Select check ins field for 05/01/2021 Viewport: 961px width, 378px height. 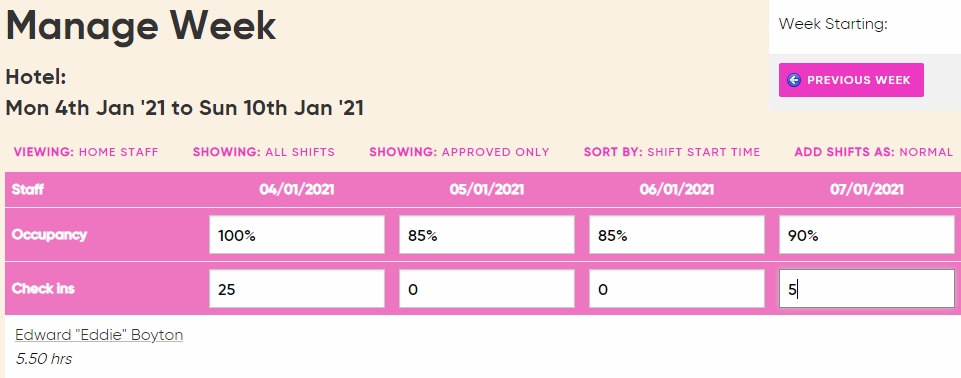tap(487, 289)
